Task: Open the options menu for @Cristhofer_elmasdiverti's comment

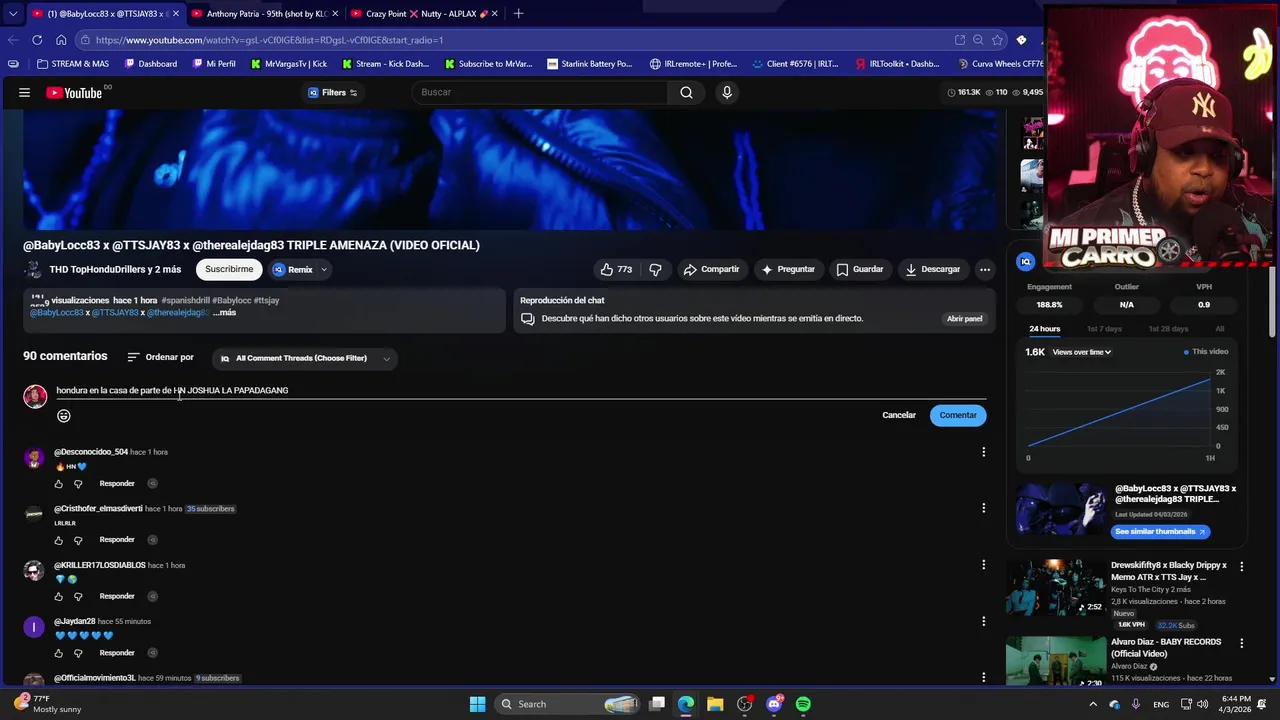Action: click(983, 508)
